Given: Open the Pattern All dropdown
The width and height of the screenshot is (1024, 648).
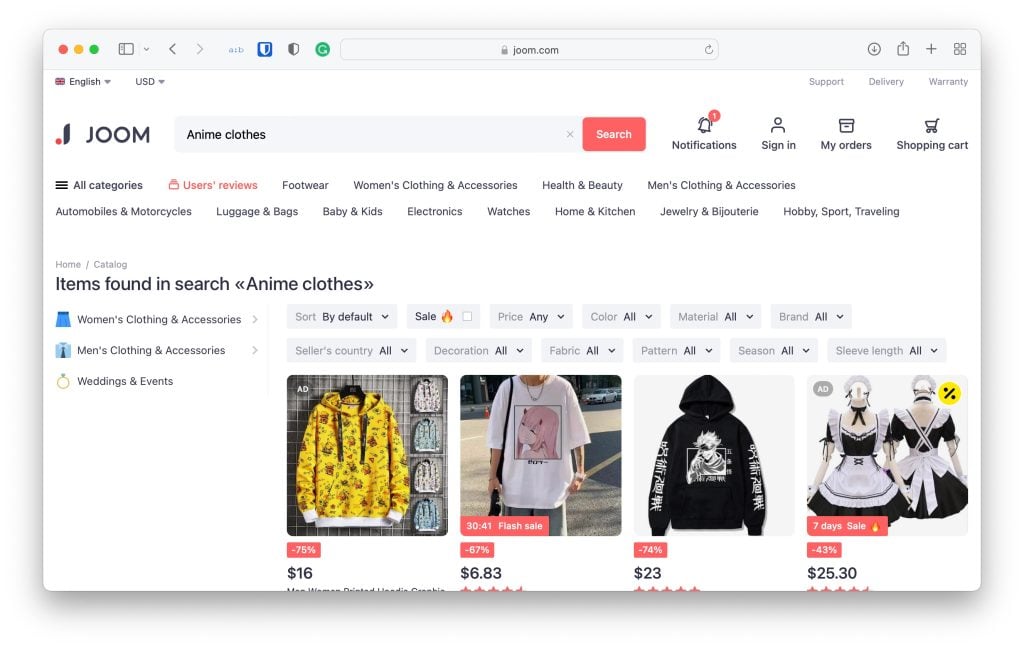Looking at the screenshot, I should coord(676,351).
